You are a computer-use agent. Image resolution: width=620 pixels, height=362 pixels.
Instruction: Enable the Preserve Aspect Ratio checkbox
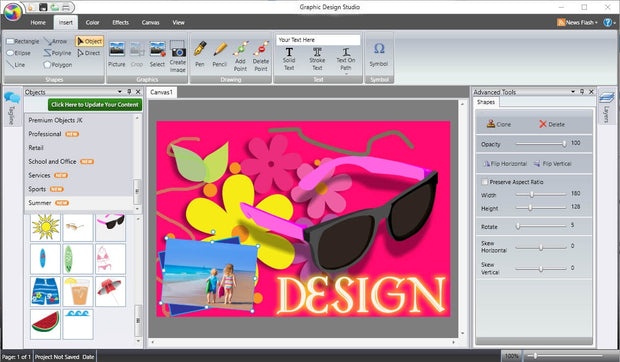pyautogui.click(x=484, y=182)
